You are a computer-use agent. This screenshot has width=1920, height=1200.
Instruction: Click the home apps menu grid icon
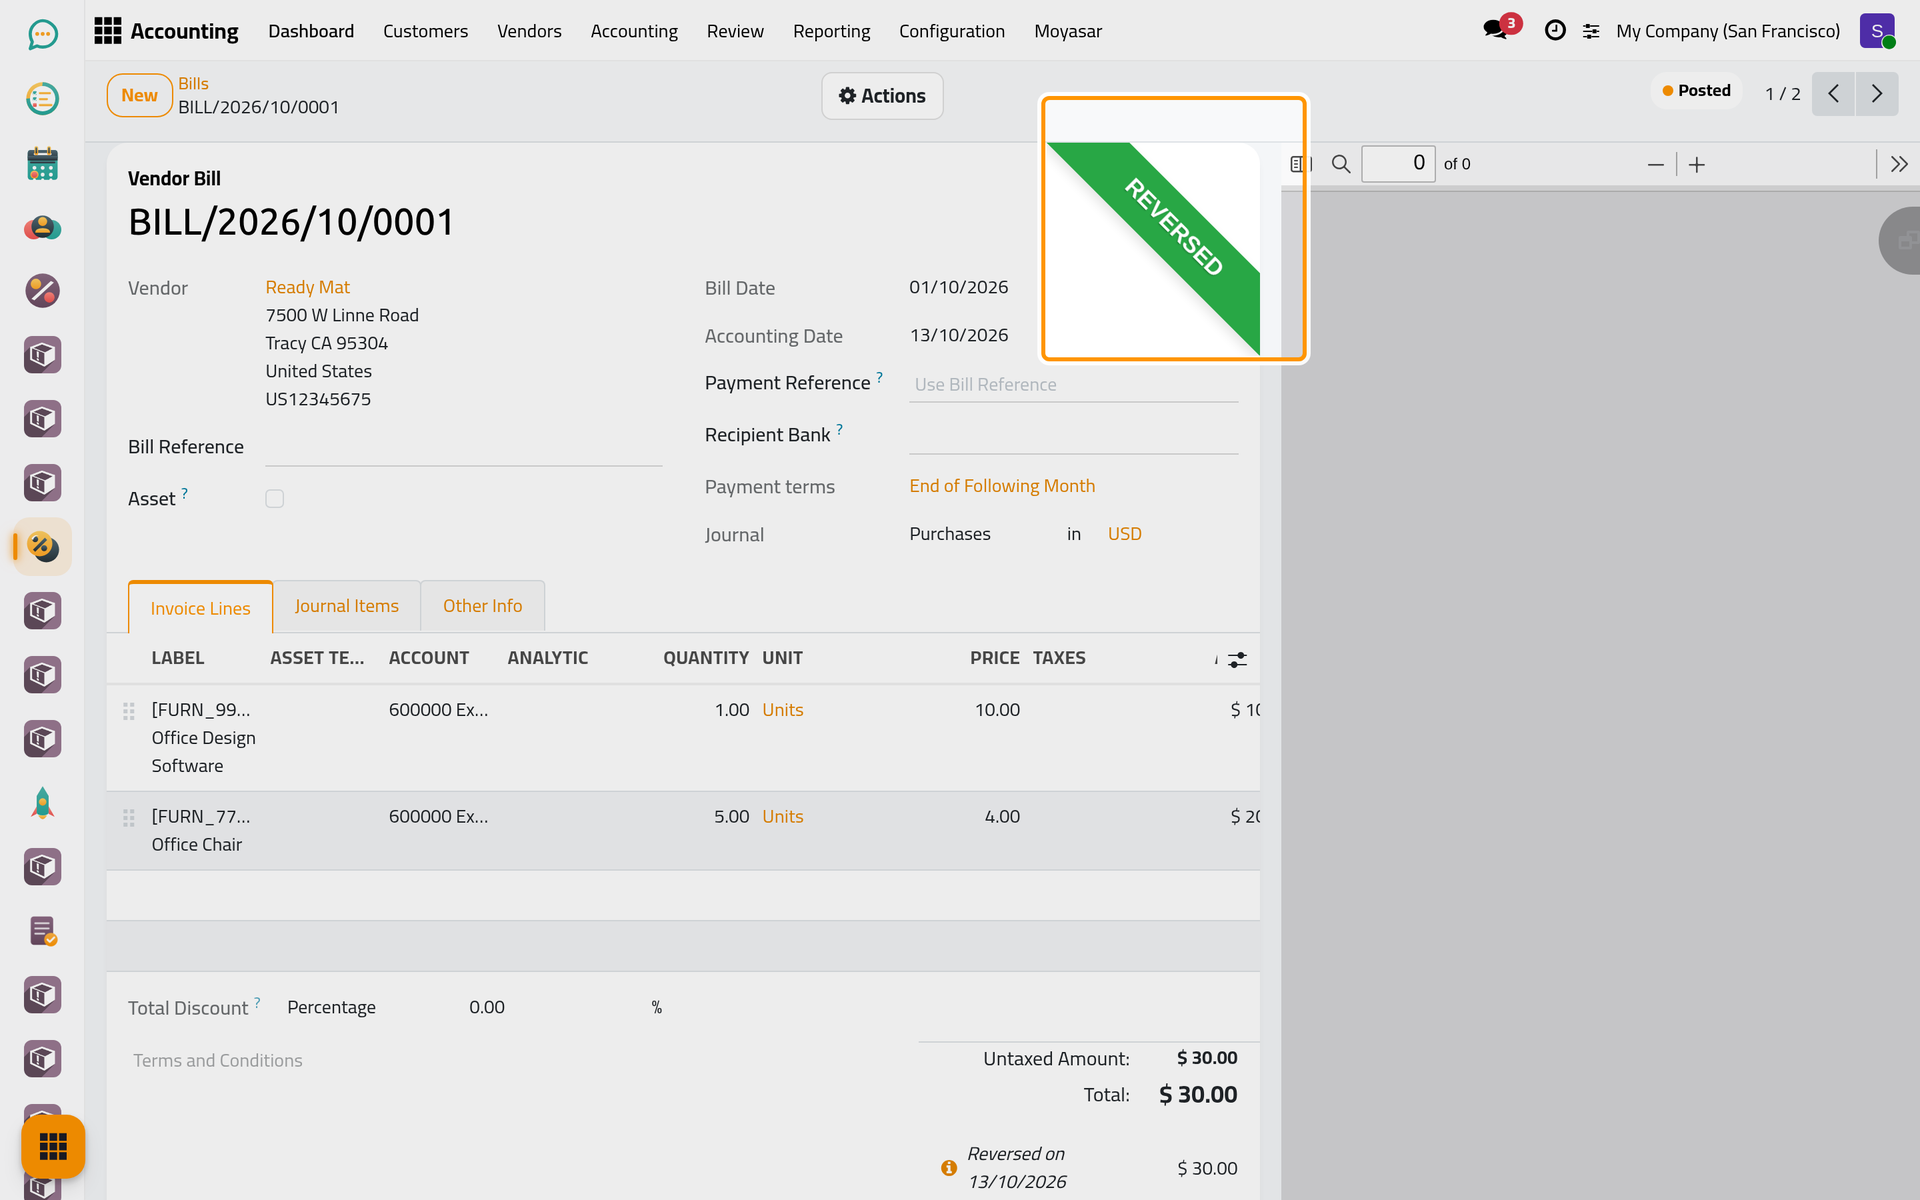pyautogui.click(x=107, y=31)
